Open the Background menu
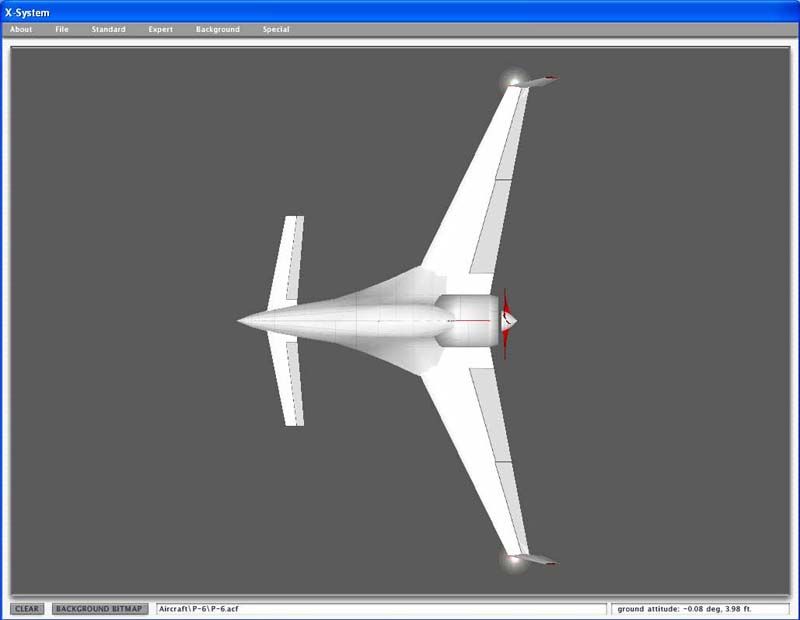 tap(218, 29)
